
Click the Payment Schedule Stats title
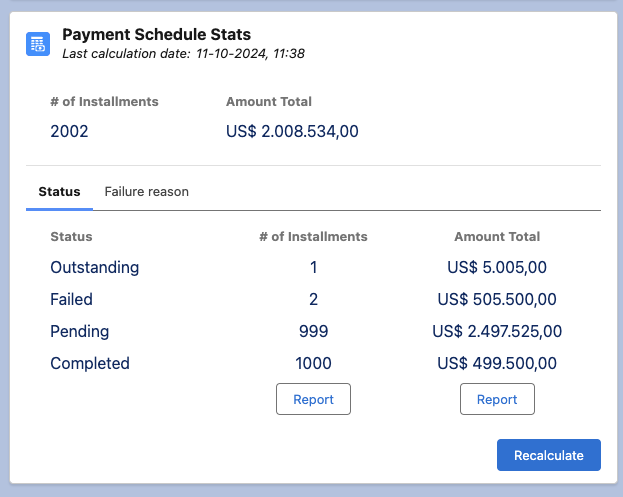pyautogui.click(x=156, y=35)
